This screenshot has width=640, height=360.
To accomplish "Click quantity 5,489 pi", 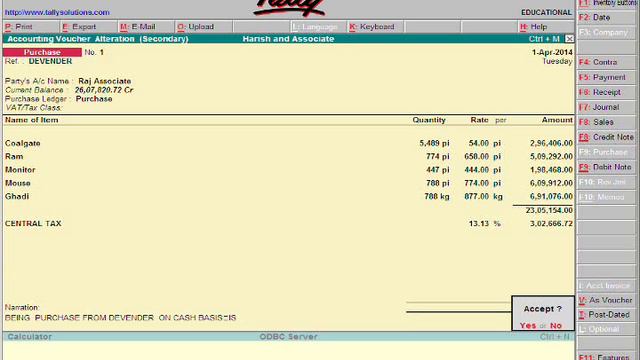I will [434, 143].
